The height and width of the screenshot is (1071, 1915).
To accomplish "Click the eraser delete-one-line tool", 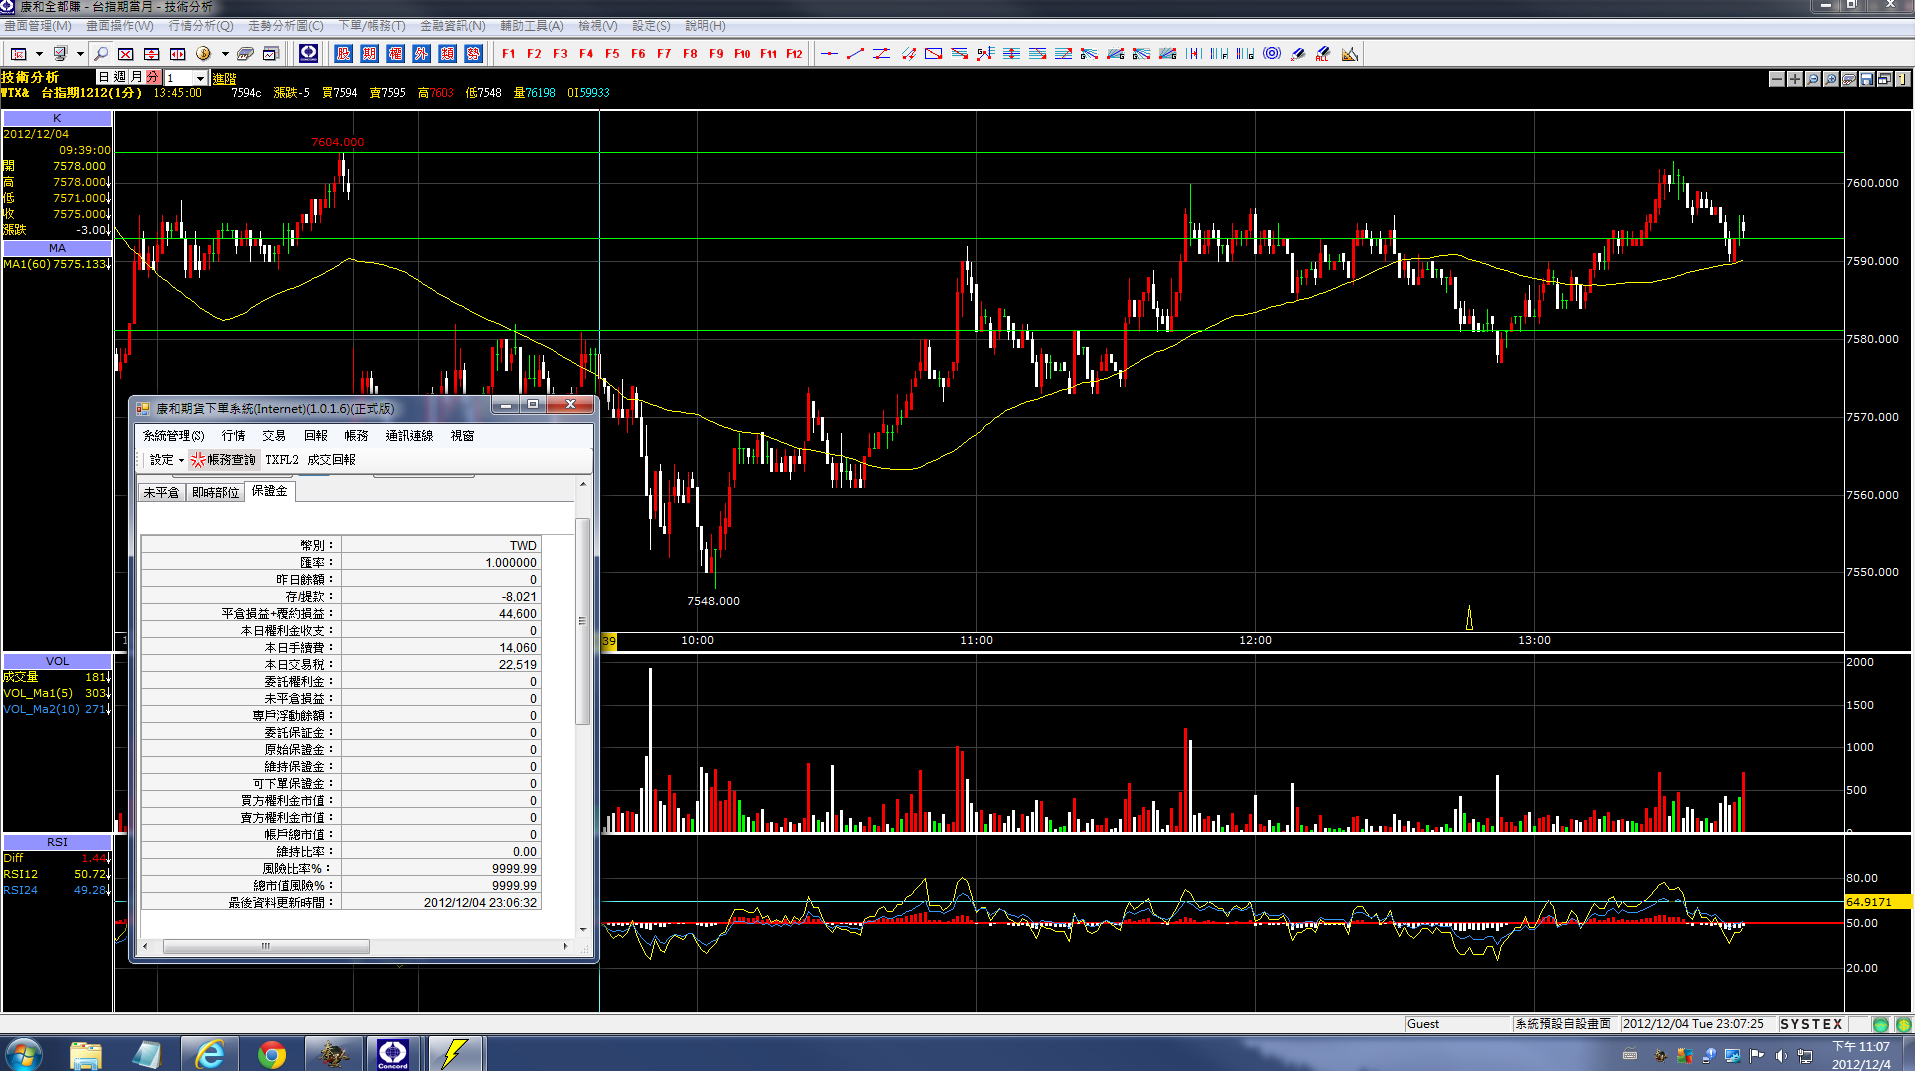I will coord(1298,54).
